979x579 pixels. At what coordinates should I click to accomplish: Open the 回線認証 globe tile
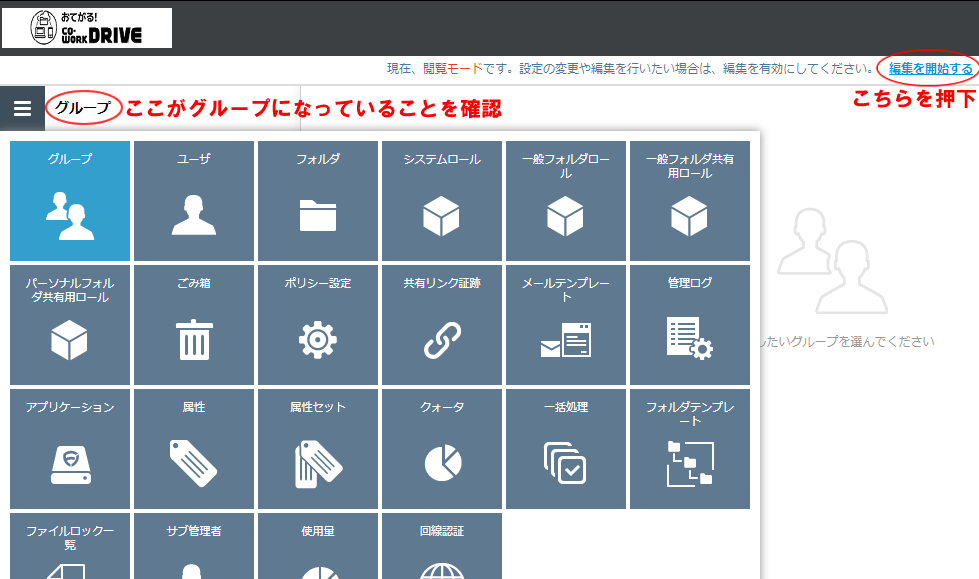click(442, 546)
